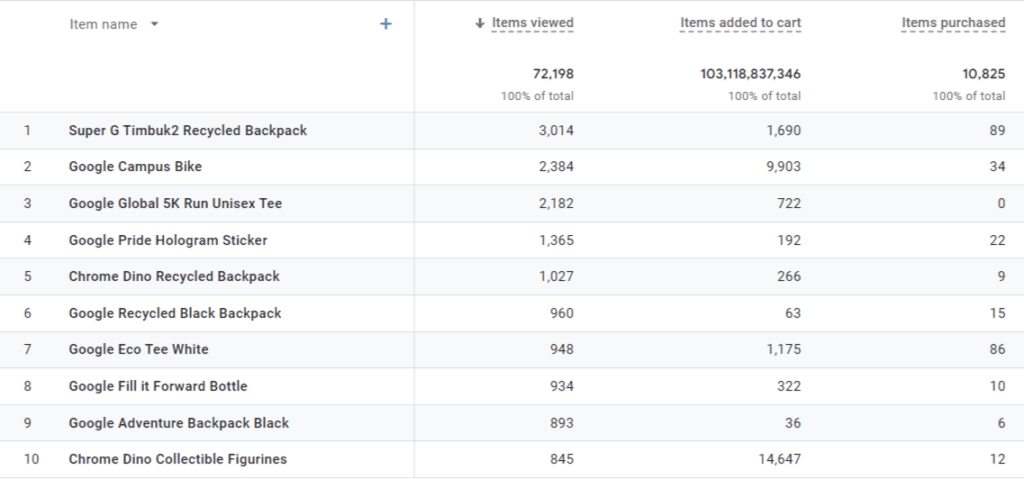This screenshot has height=479, width=1024.
Task: Click the 960 items viewed cell
Action: coord(562,313)
